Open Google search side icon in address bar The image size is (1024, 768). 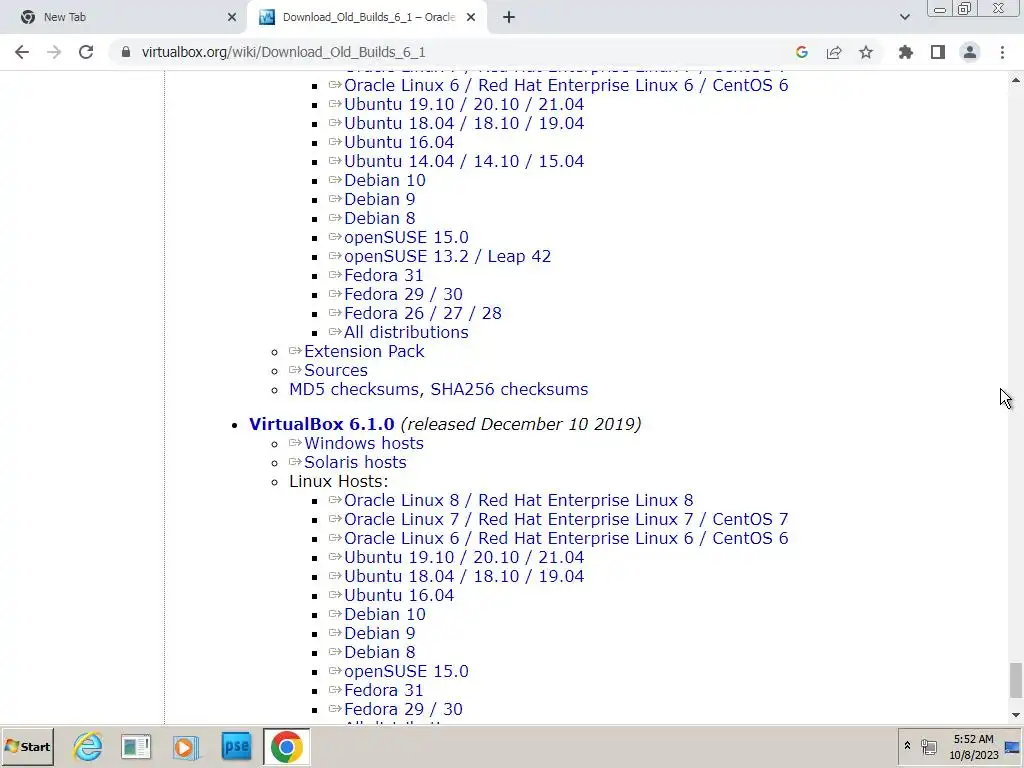[x=802, y=52]
